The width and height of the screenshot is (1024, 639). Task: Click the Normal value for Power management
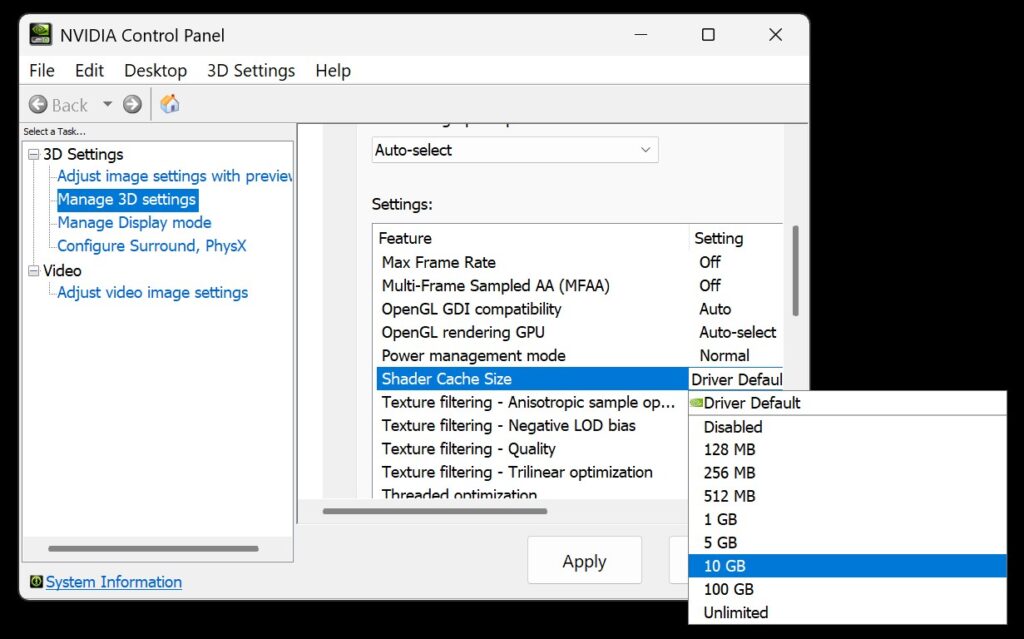click(x=724, y=355)
